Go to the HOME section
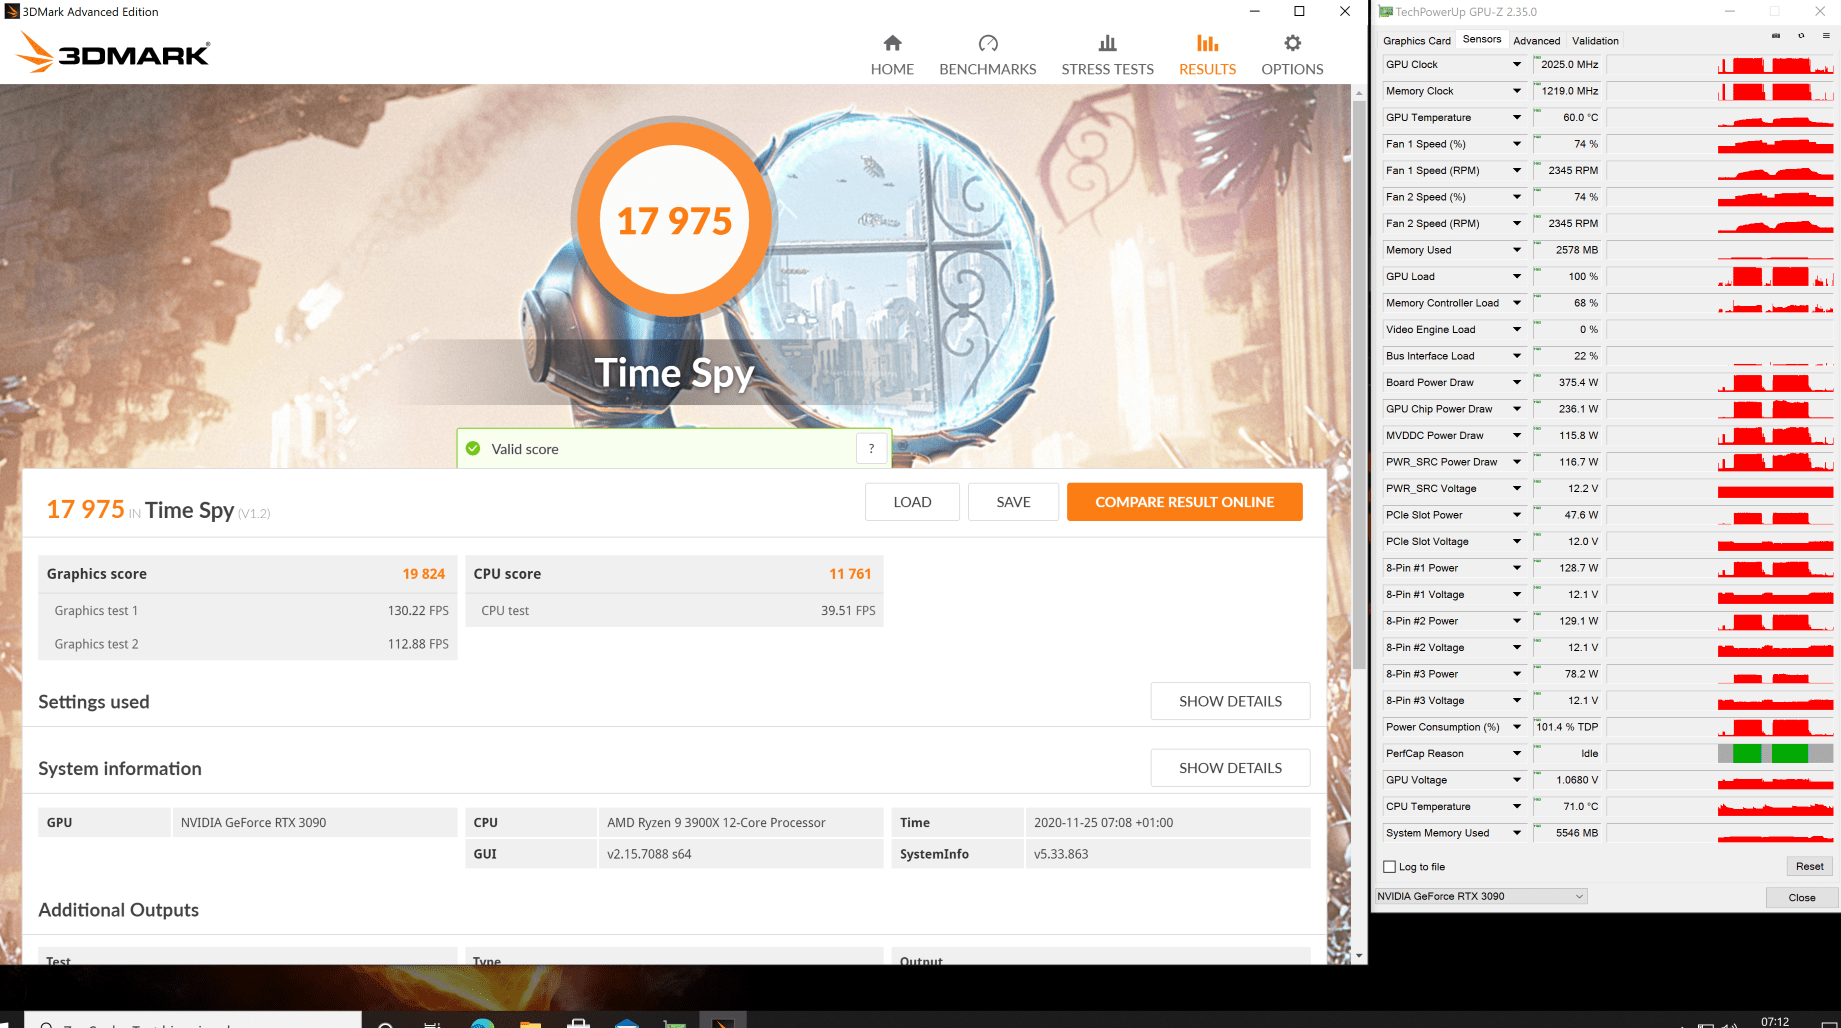The width and height of the screenshot is (1841, 1028). point(892,56)
